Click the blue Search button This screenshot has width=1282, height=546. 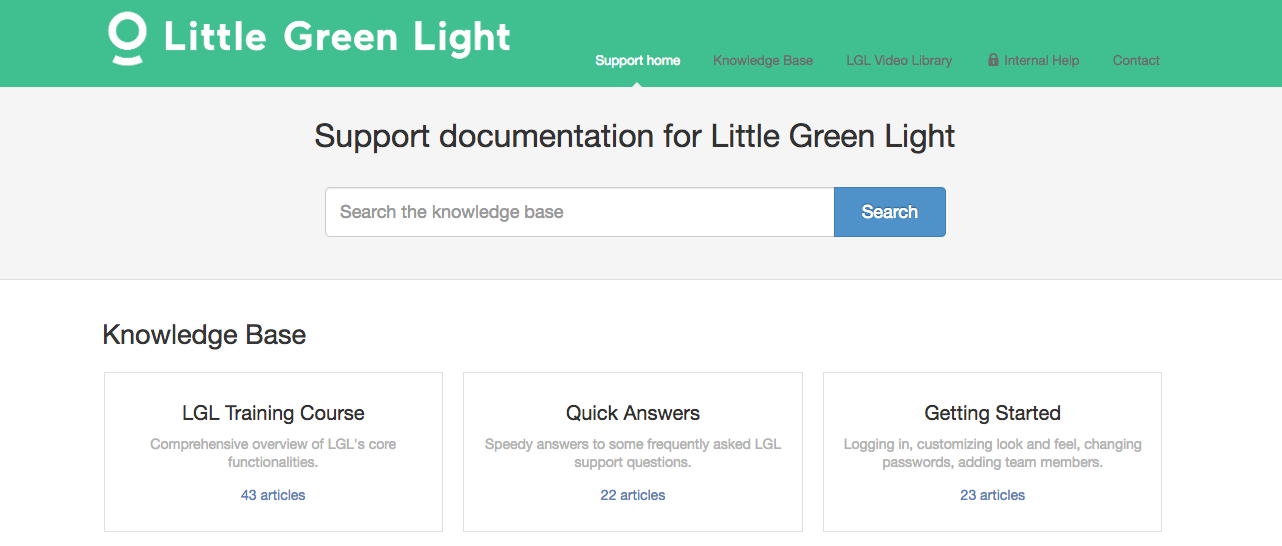890,212
